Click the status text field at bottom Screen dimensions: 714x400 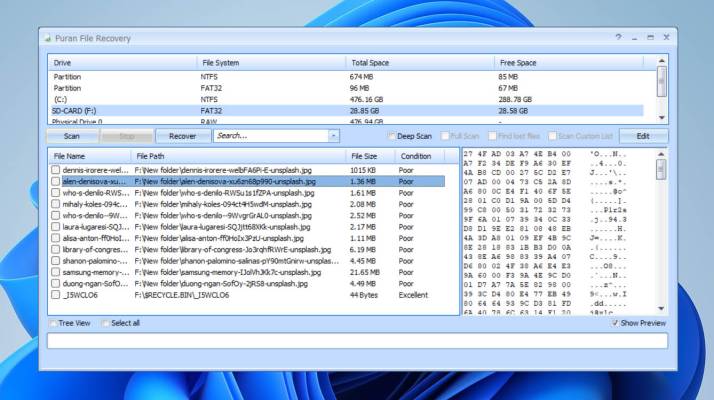[x=357, y=341]
